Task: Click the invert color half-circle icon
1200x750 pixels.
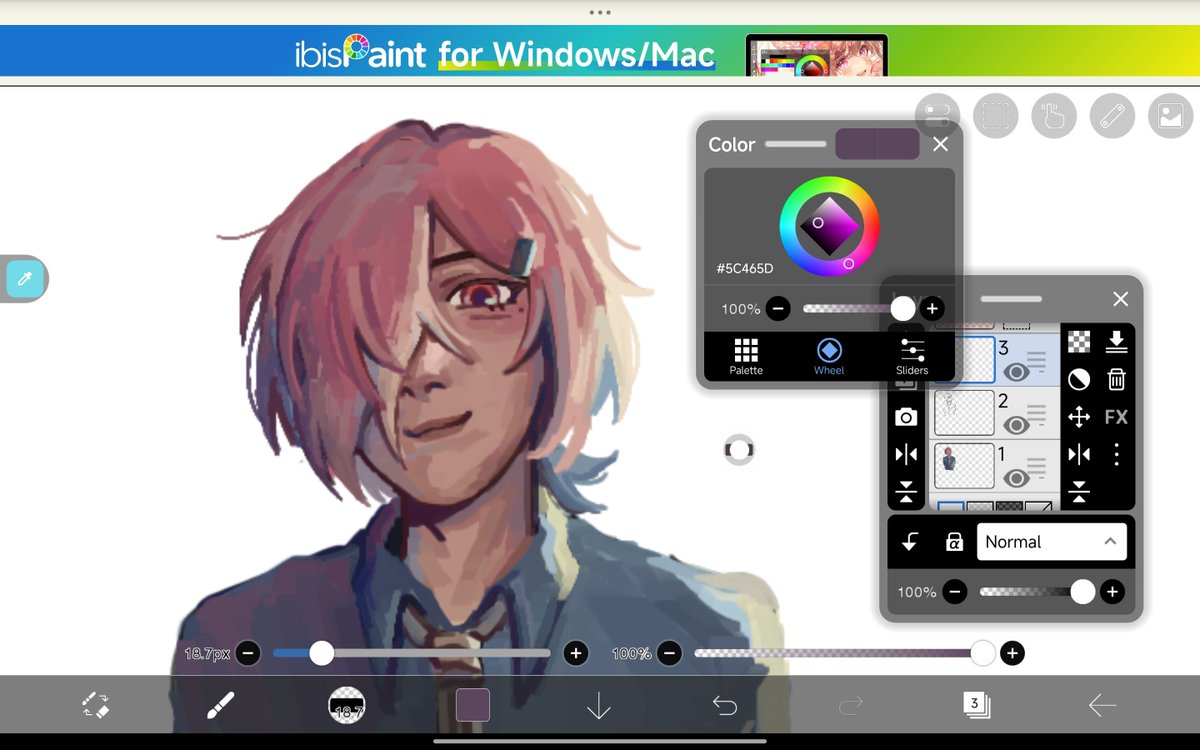Action: (1079, 379)
